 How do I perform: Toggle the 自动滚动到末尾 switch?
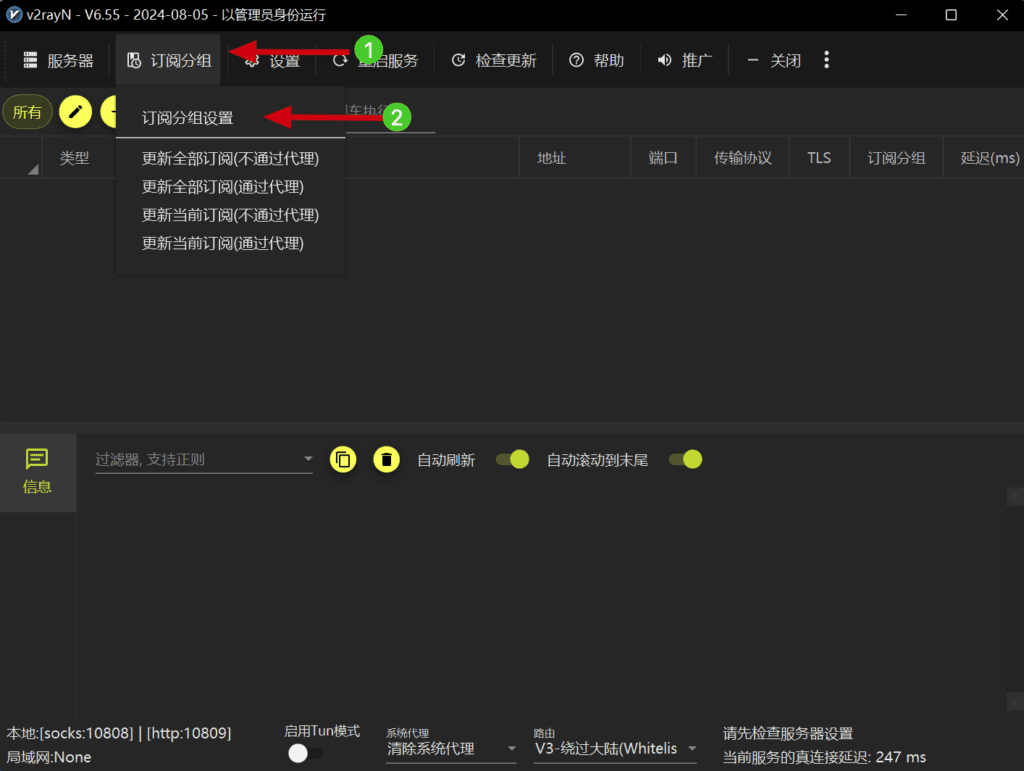point(686,460)
